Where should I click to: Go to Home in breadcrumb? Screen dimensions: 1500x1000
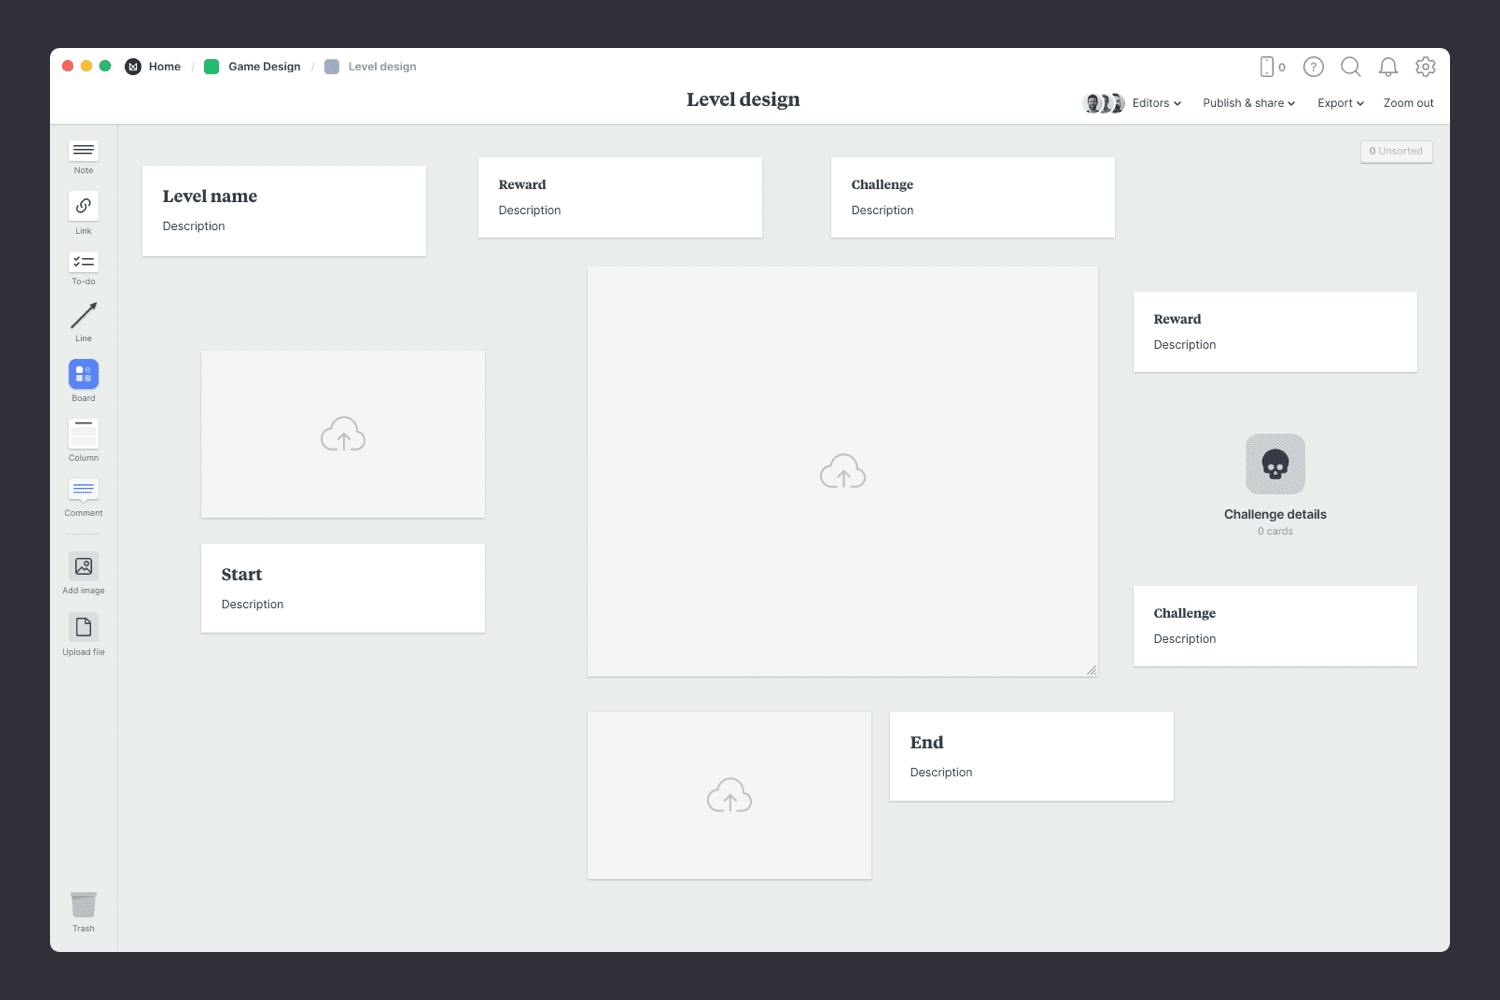coord(164,67)
